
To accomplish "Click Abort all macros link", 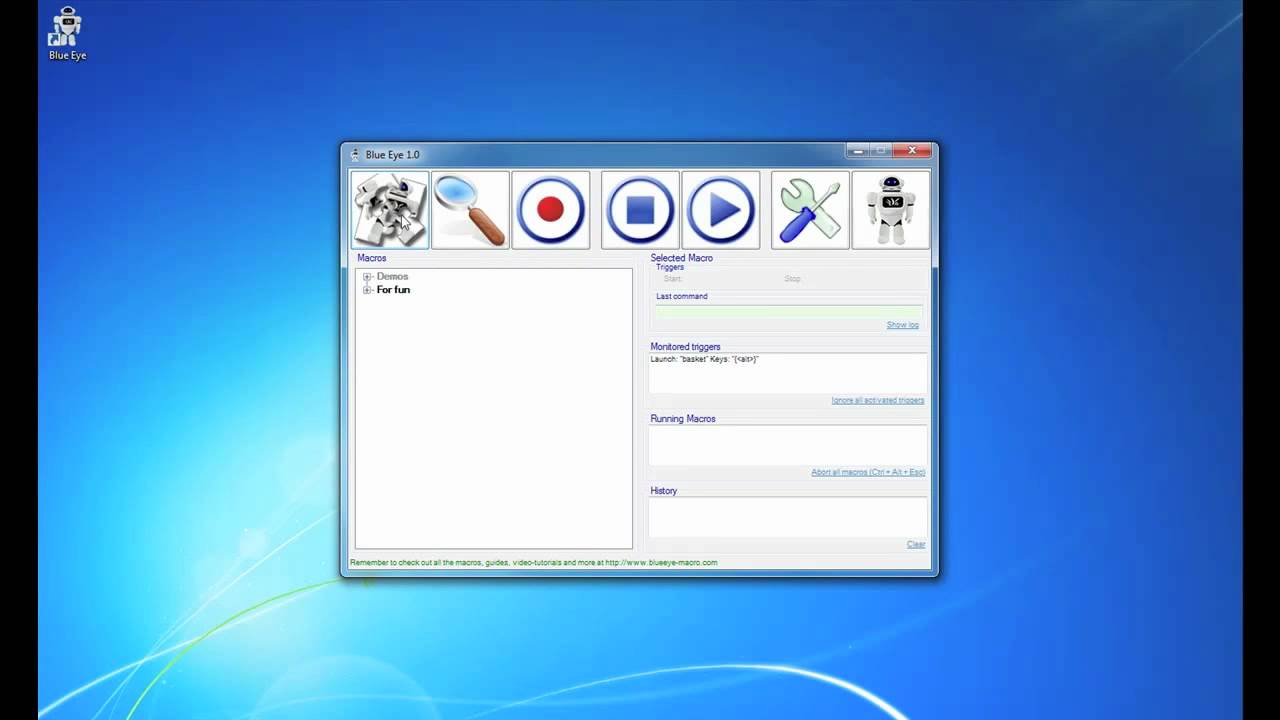I will 868,472.
